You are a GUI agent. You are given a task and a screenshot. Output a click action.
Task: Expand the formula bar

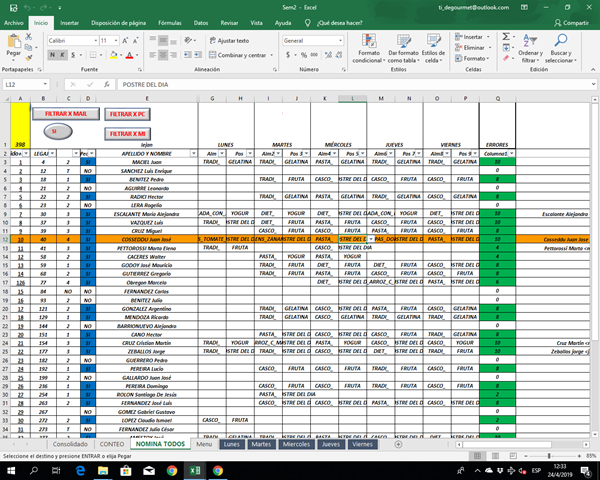pos(593,85)
